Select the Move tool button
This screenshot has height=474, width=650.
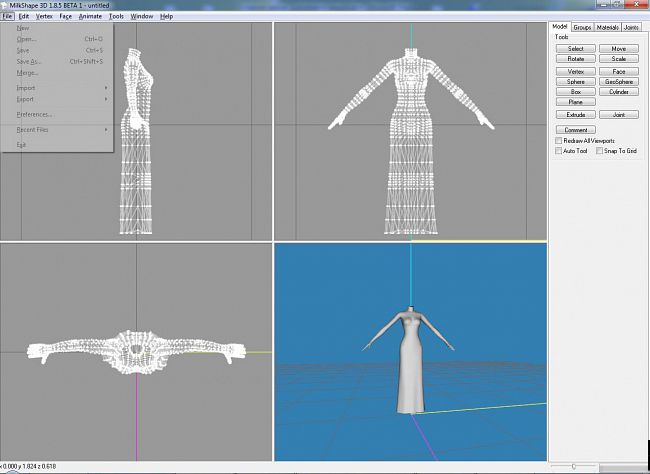click(619, 48)
